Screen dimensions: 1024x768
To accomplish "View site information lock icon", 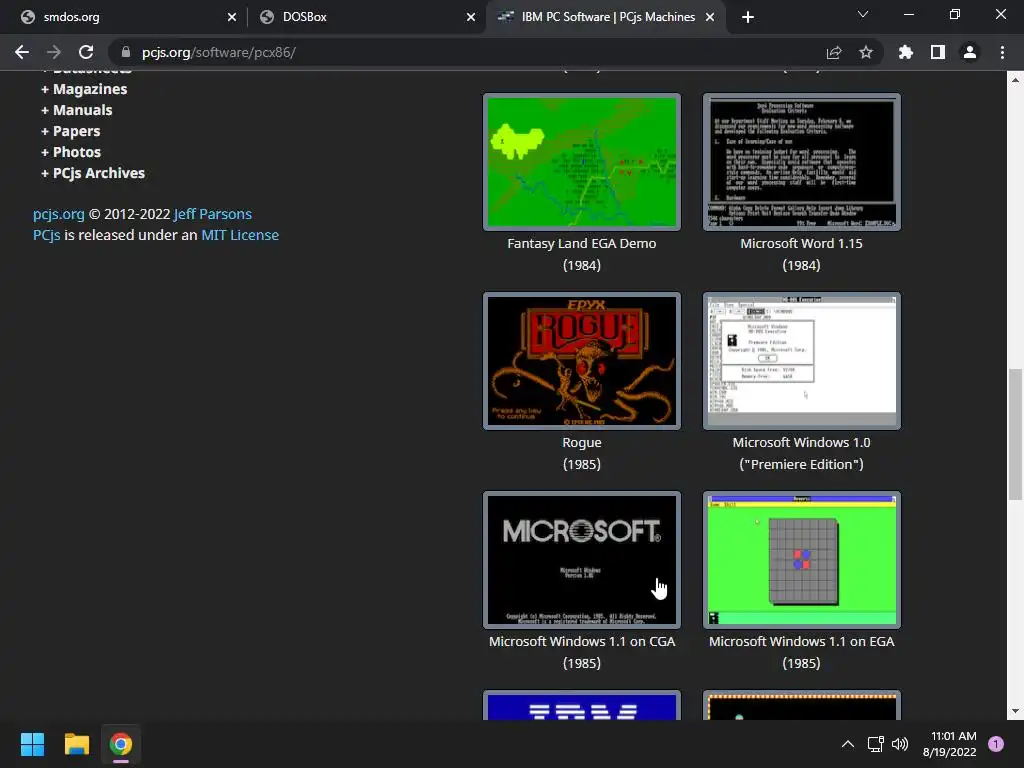I will [x=126, y=52].
